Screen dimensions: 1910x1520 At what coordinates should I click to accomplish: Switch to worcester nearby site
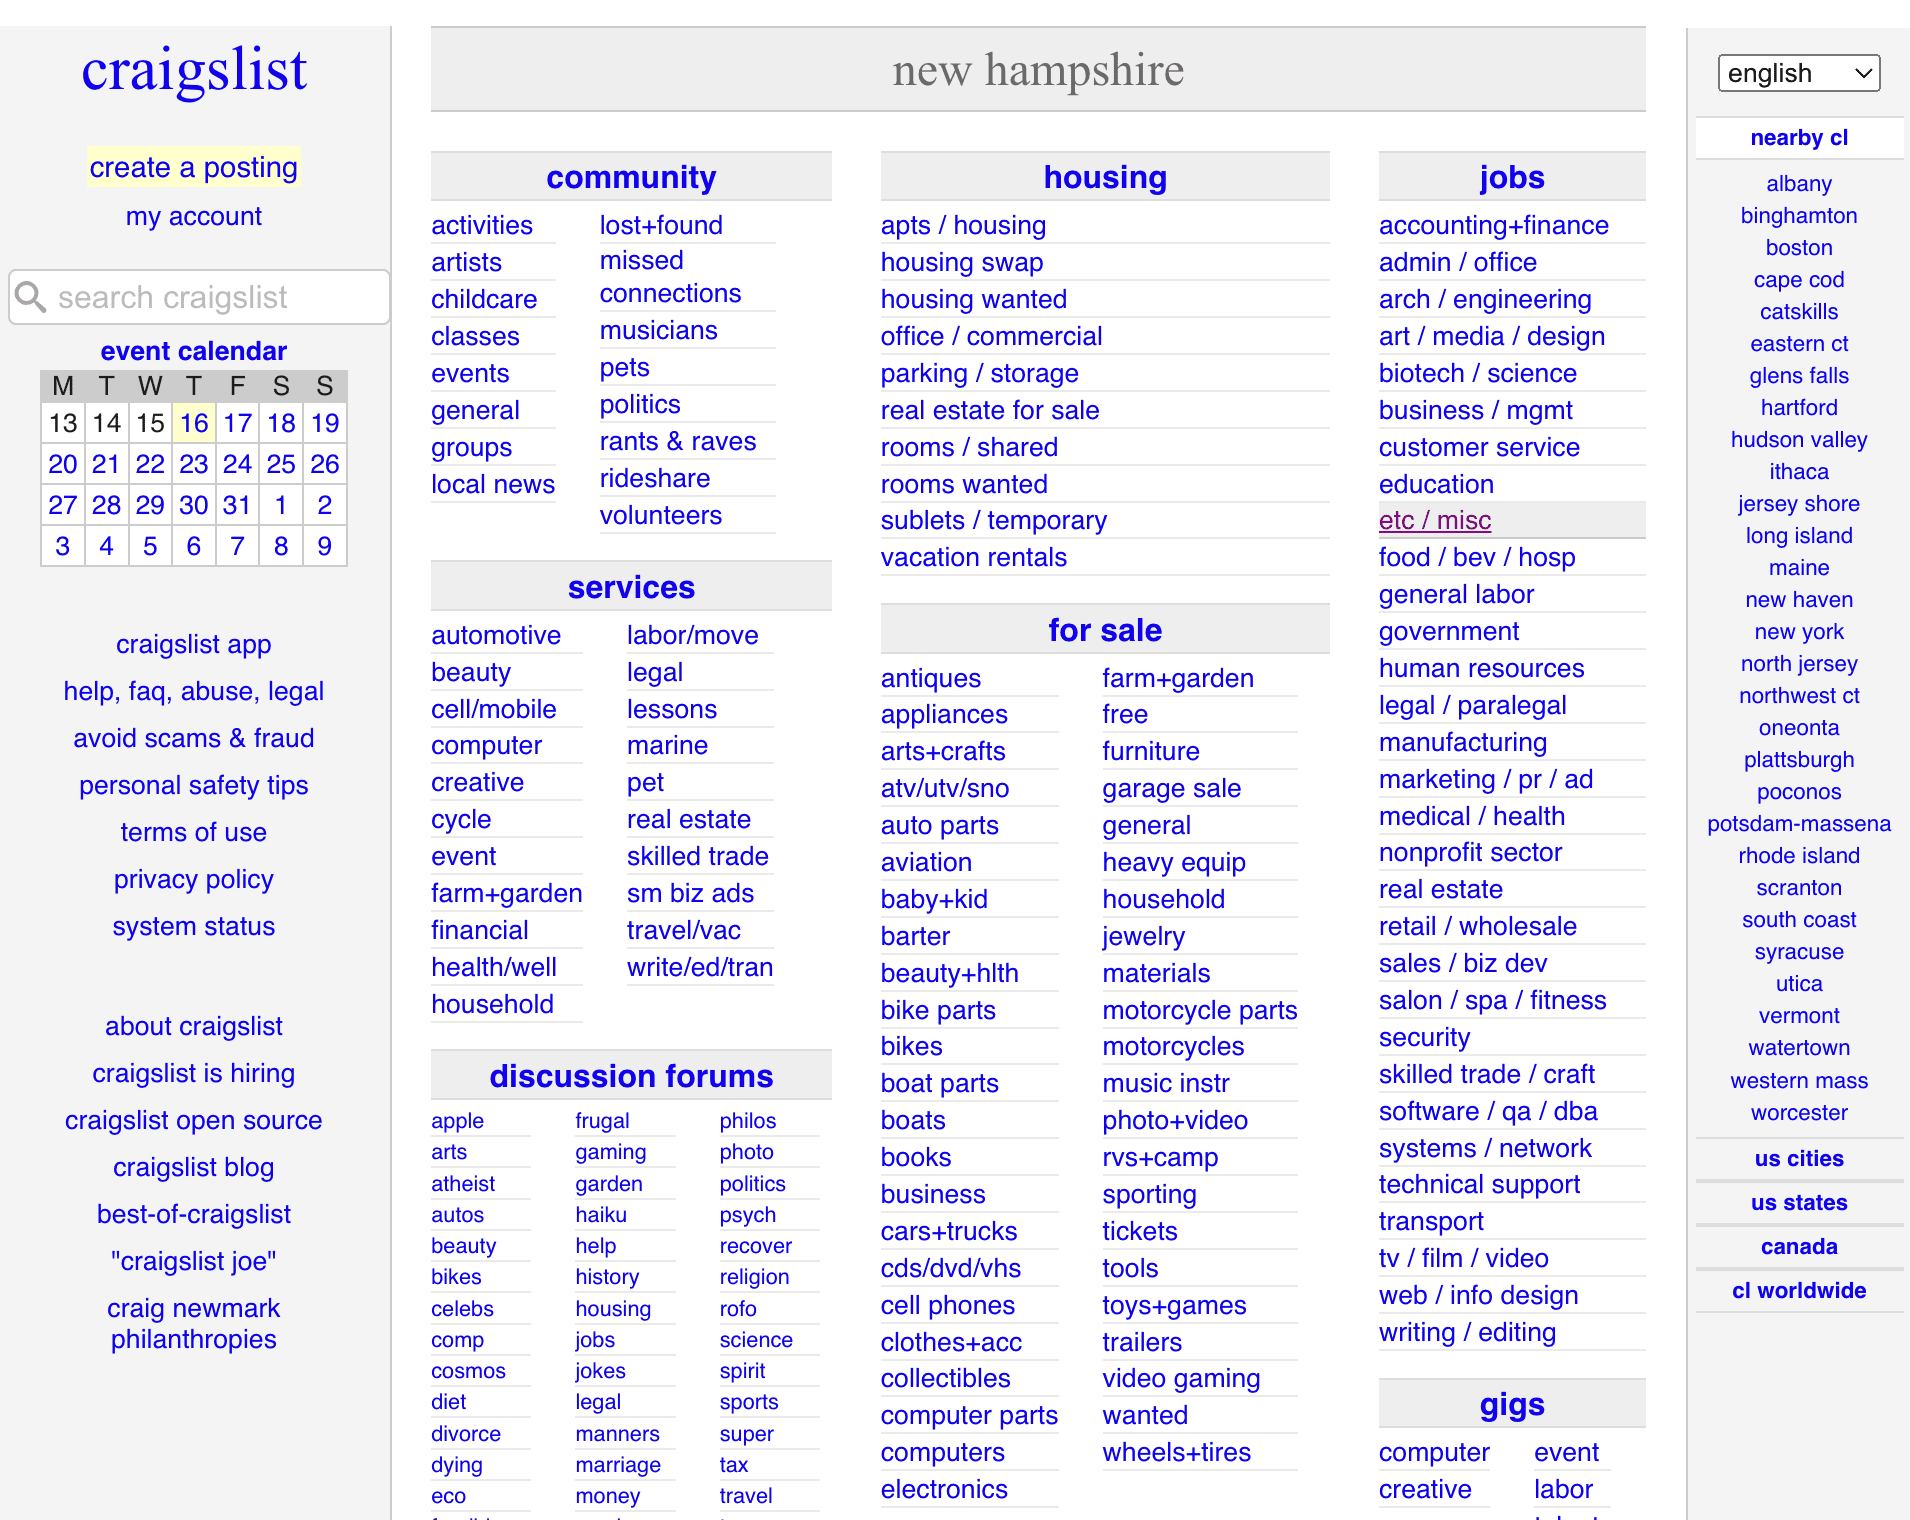coord(1798,1112)
